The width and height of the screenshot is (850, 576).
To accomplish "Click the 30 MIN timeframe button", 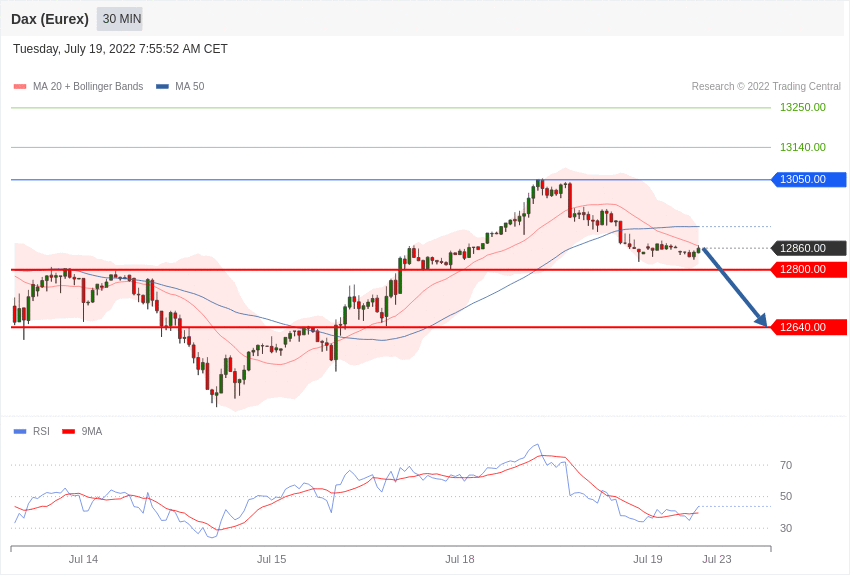I will point(121,19).
